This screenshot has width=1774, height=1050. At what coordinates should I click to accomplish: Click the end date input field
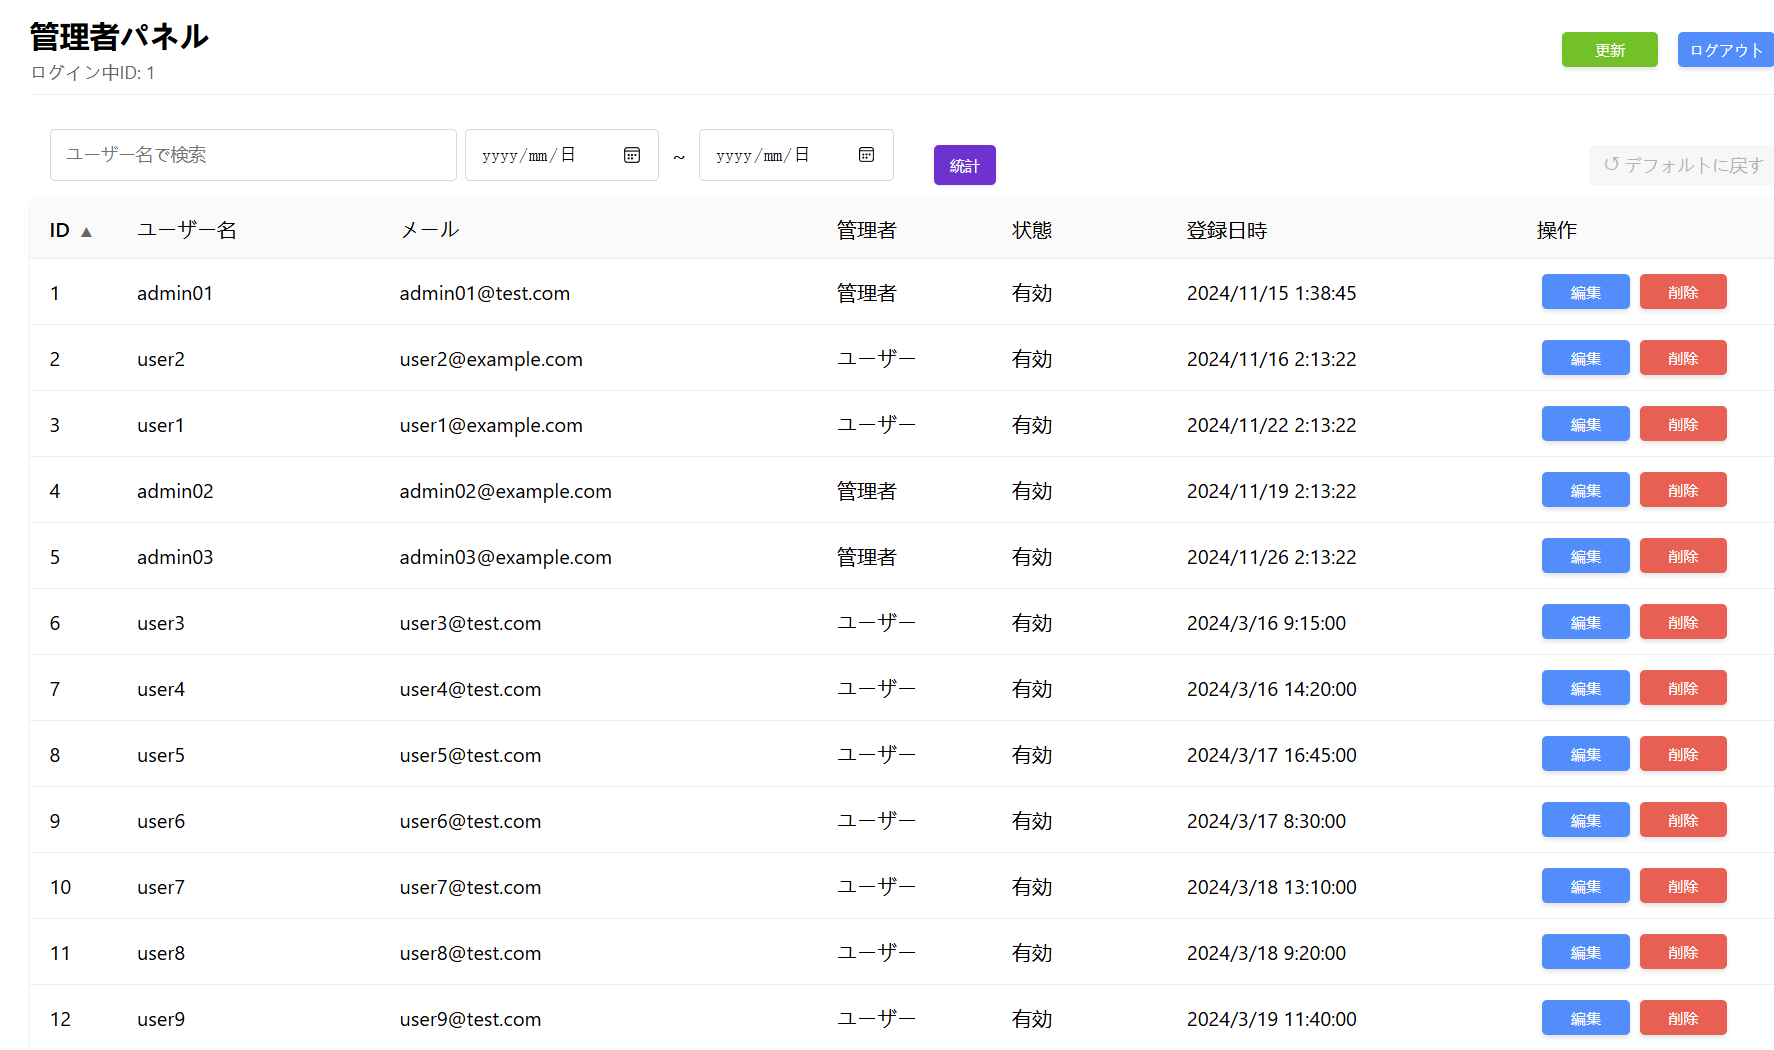(x=796, y=155)
